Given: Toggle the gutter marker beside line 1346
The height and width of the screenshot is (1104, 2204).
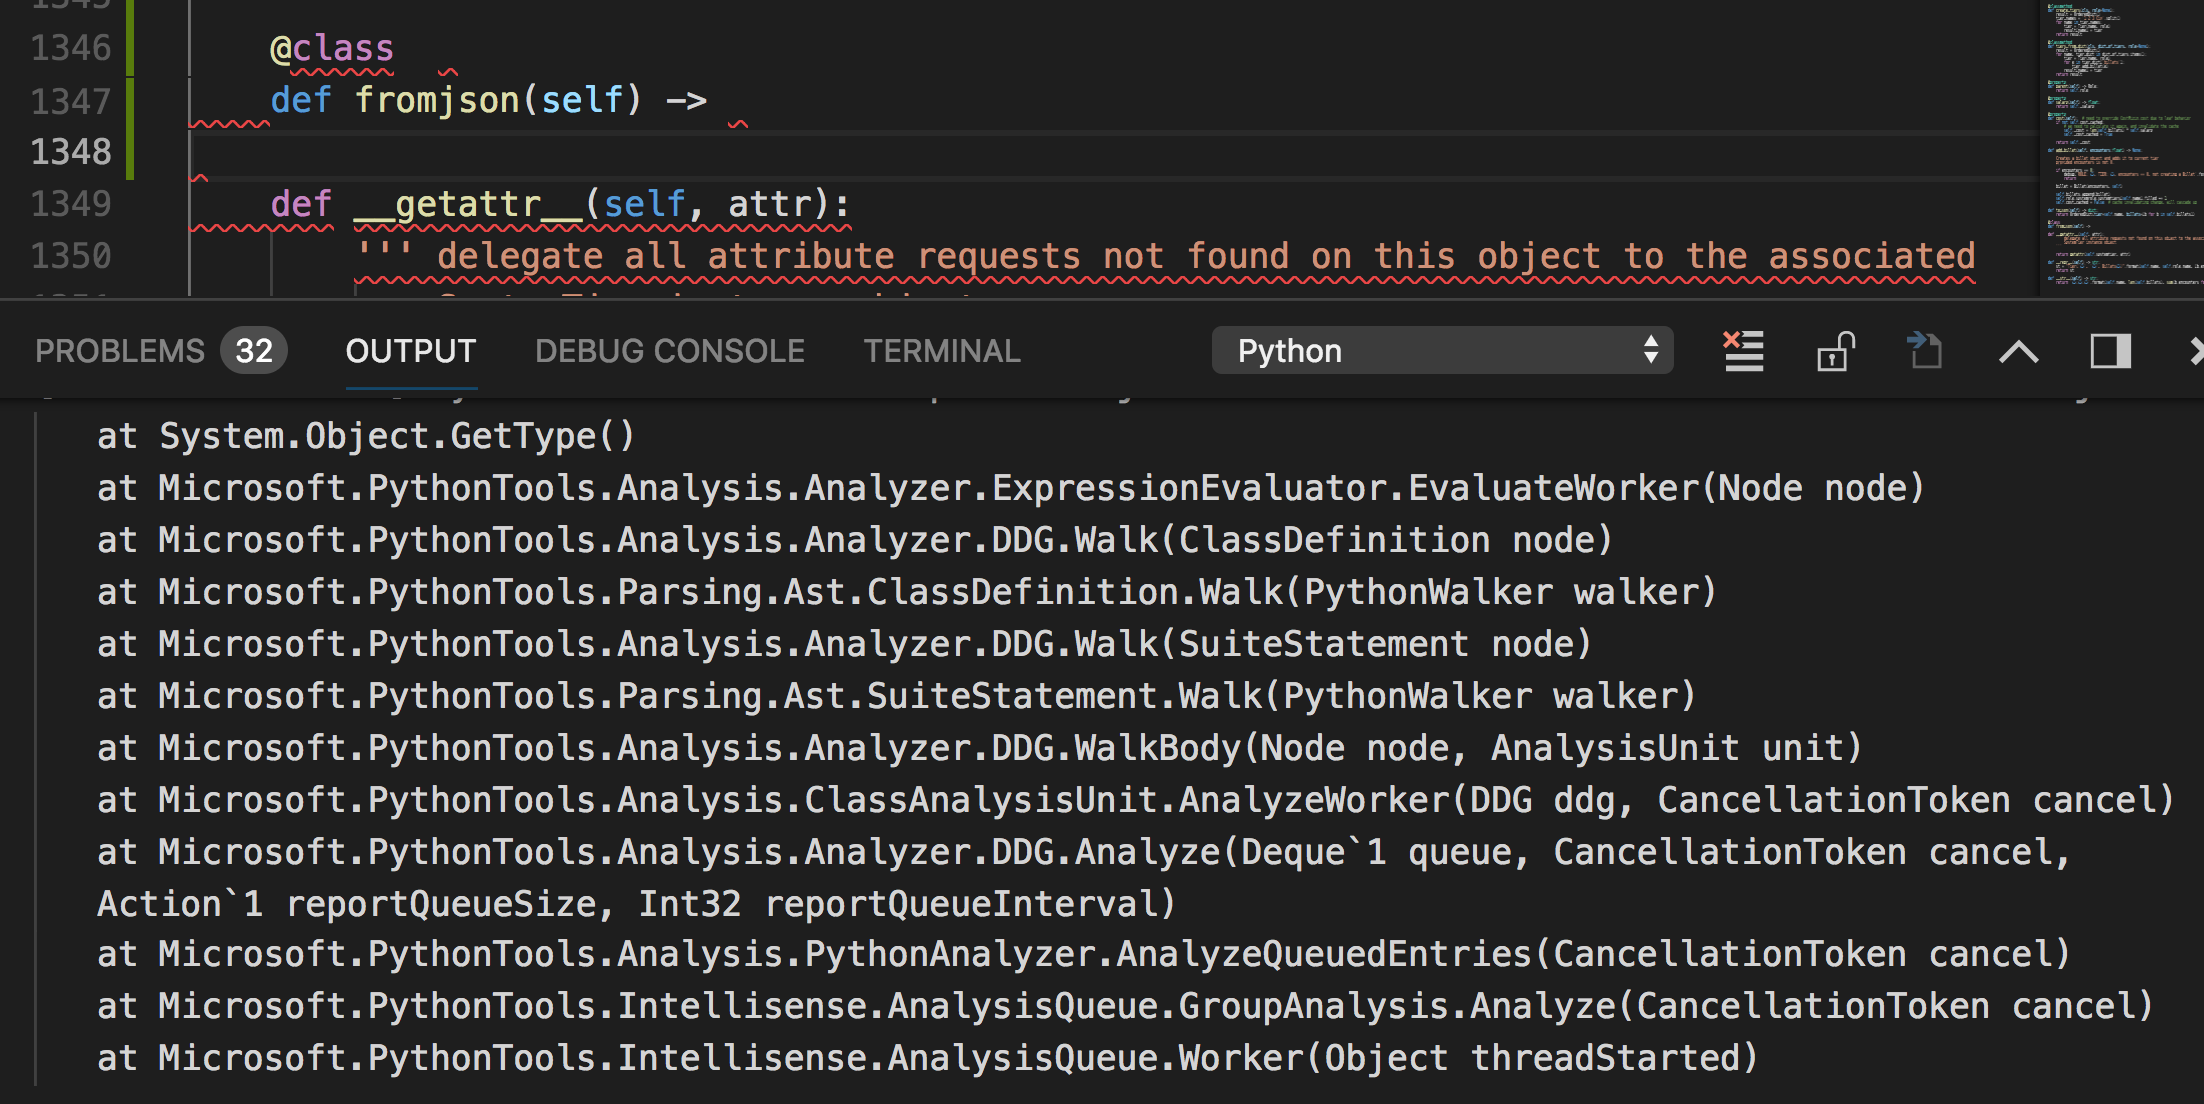Looking at the screenshot, I should click(x=128, y=47).
